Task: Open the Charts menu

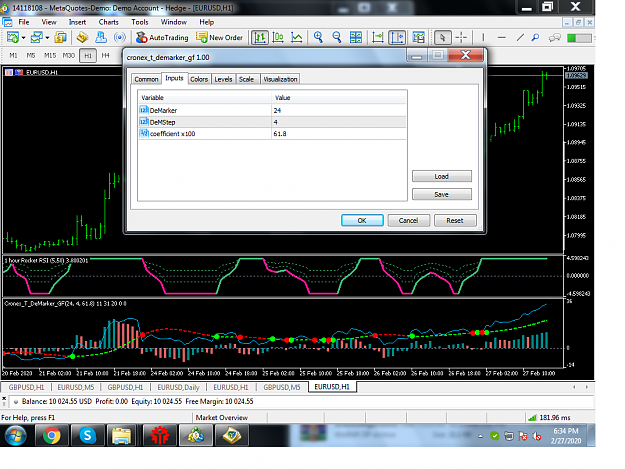Action: pyautogui.click(x=108, y=22)
